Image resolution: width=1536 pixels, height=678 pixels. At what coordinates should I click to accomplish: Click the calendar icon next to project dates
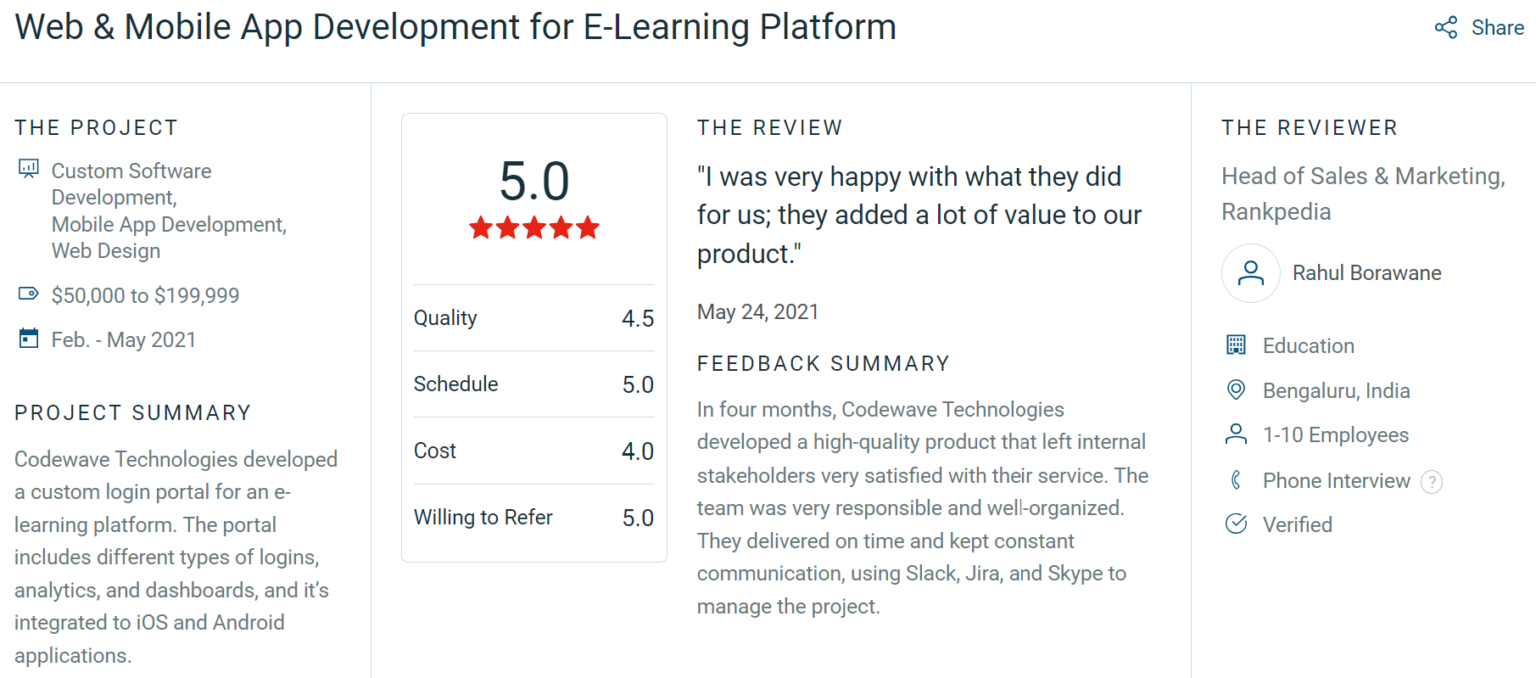click(27, 339)
